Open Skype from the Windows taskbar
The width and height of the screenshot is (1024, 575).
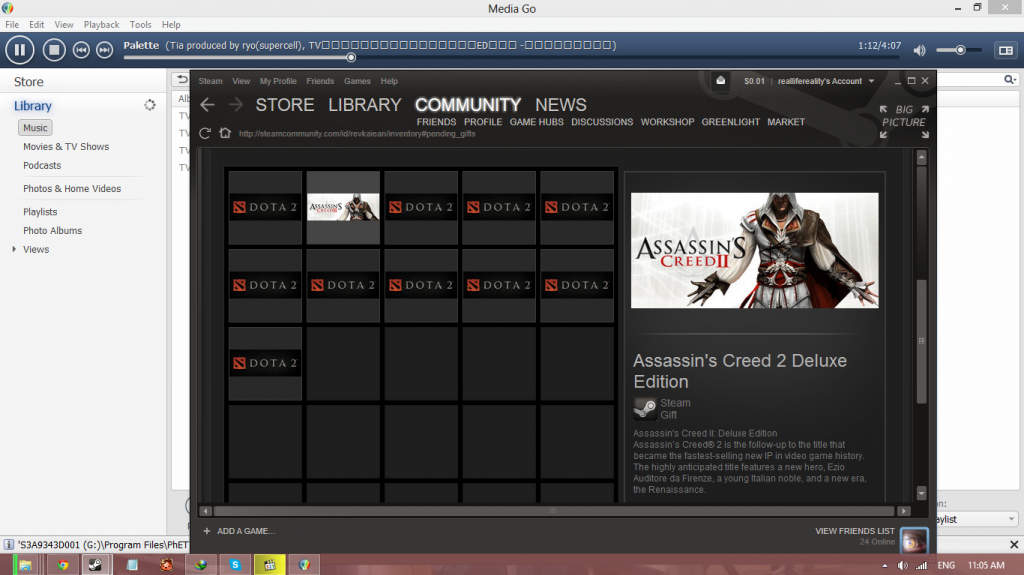(x=235, y=565)
